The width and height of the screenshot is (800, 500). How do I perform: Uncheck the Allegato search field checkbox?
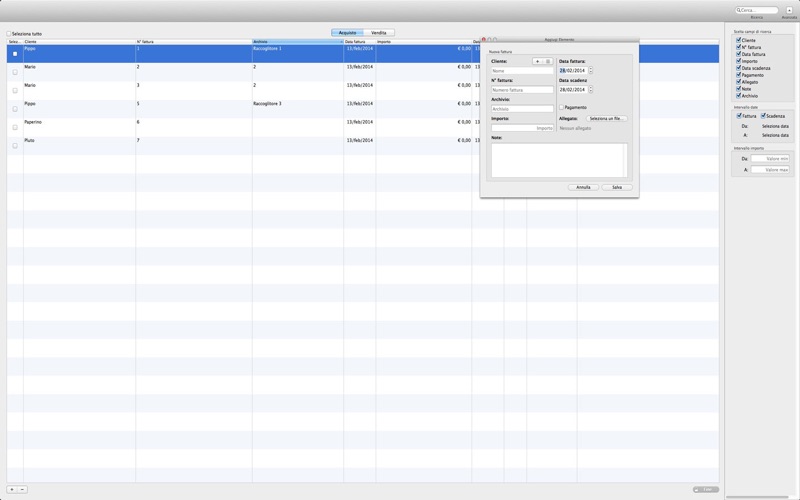point(738,82)
